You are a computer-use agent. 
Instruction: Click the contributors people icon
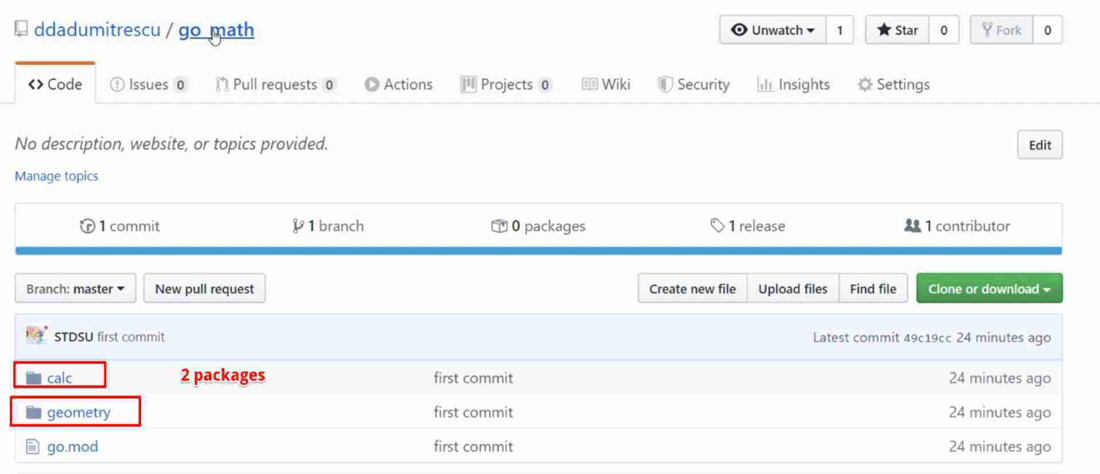[912, 226]
